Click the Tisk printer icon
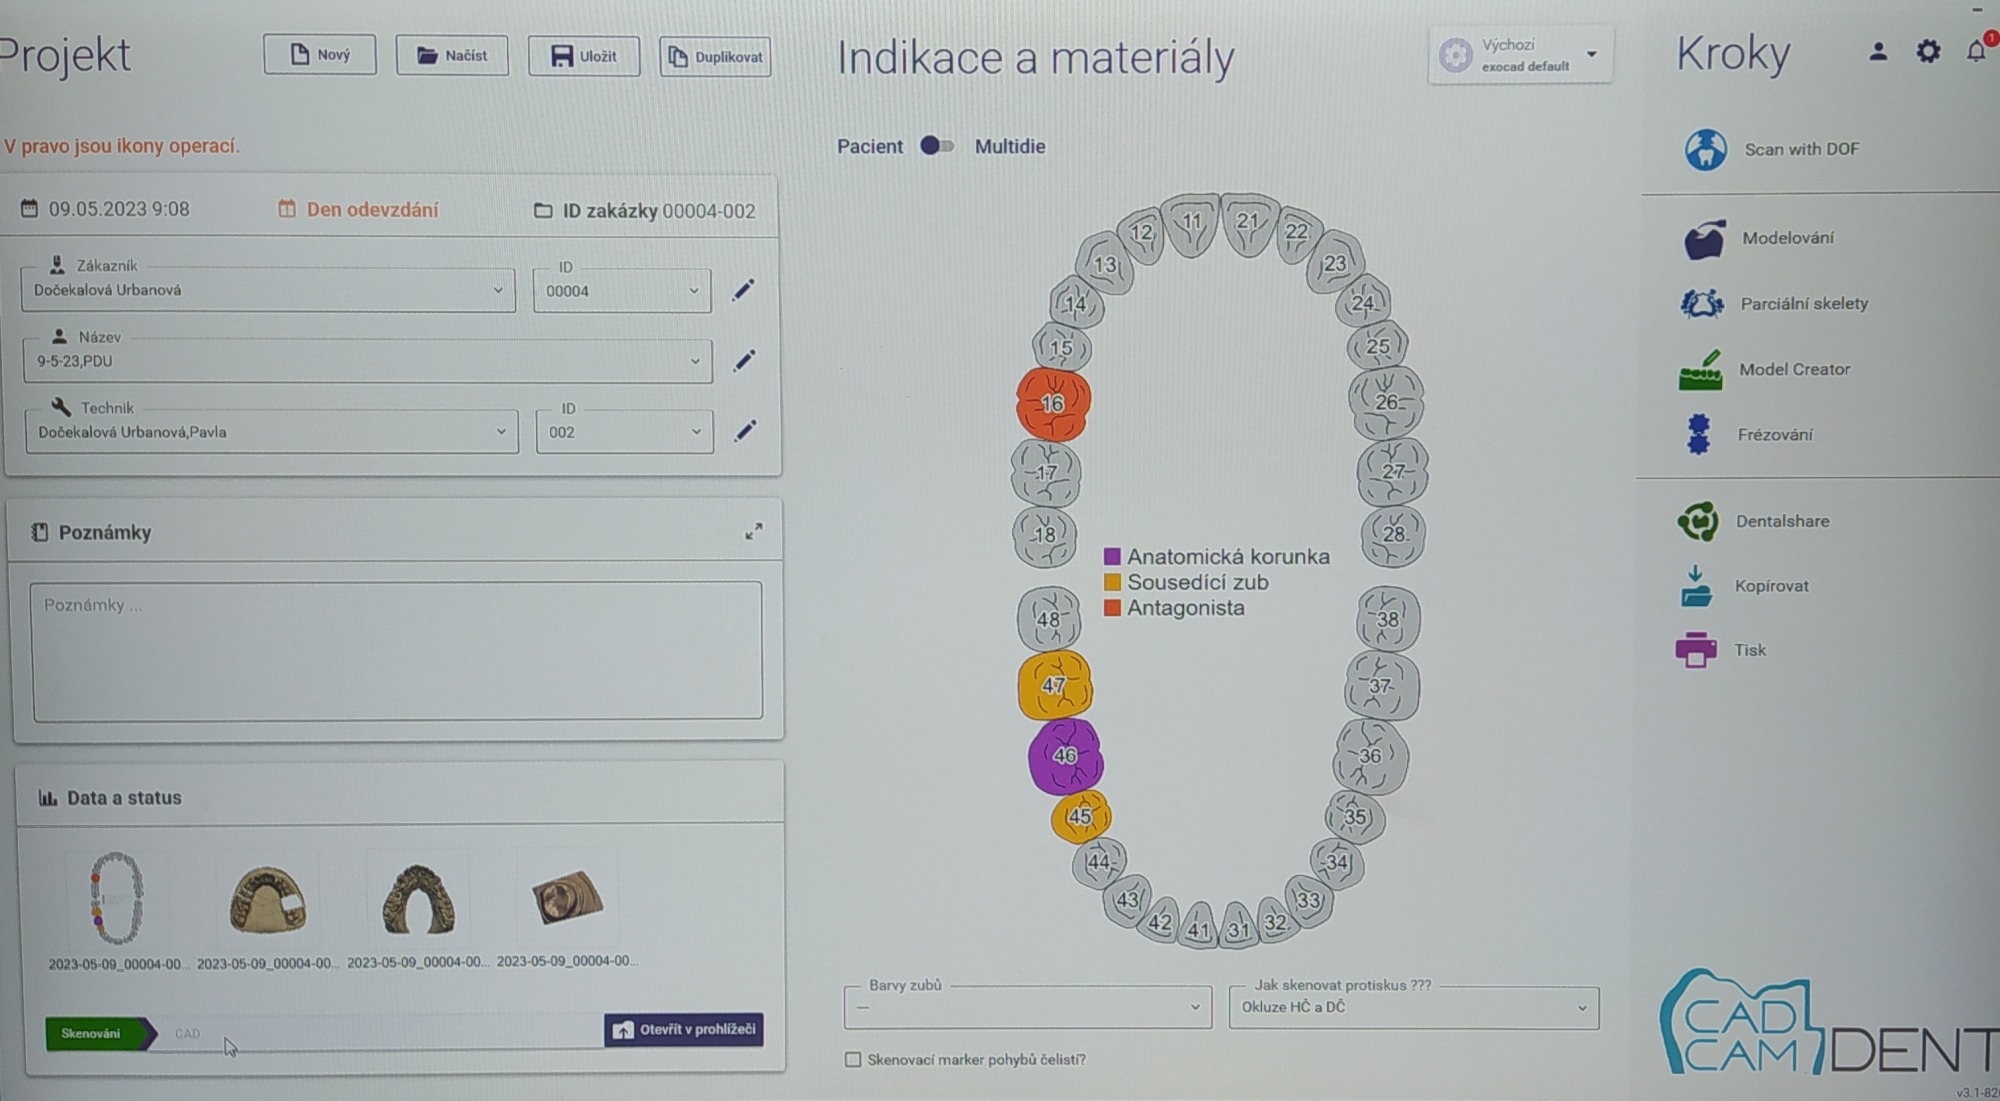The height and width of the screenshot is (1101, 2000). (x=1696, y=650)
